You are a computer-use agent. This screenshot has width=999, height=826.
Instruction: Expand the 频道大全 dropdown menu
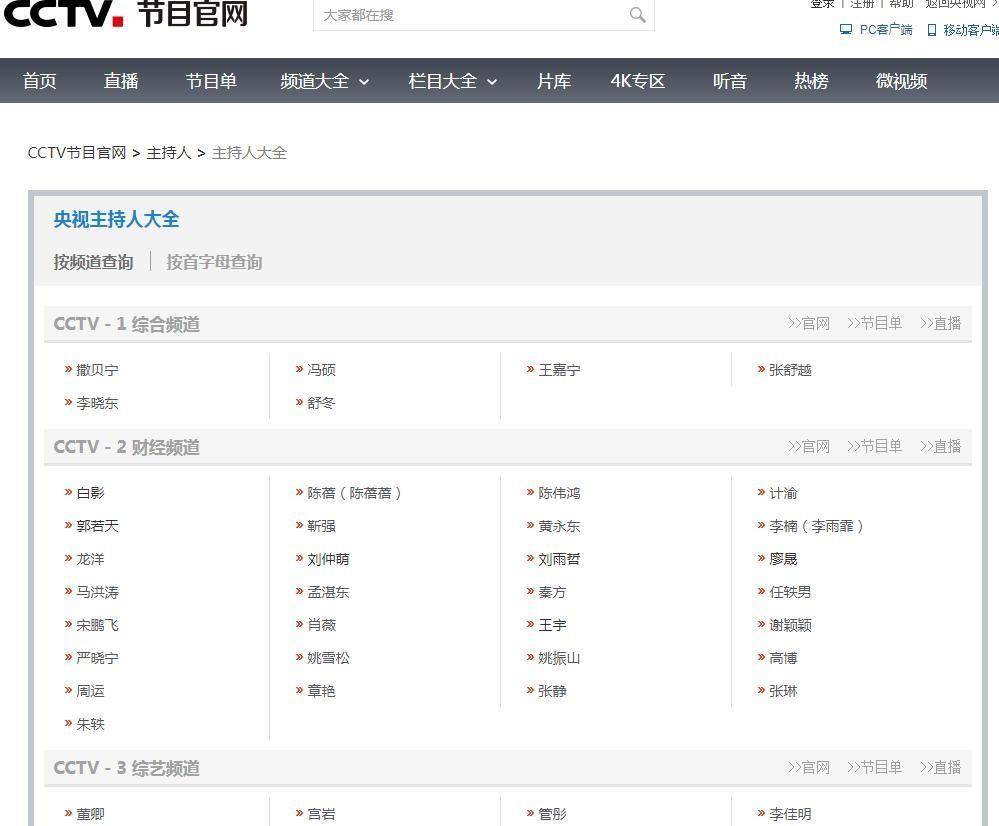[x=324, y=81]
